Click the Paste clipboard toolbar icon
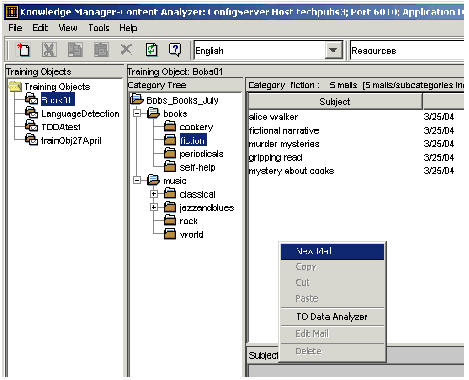469x380 pixels. coord(101,50)
